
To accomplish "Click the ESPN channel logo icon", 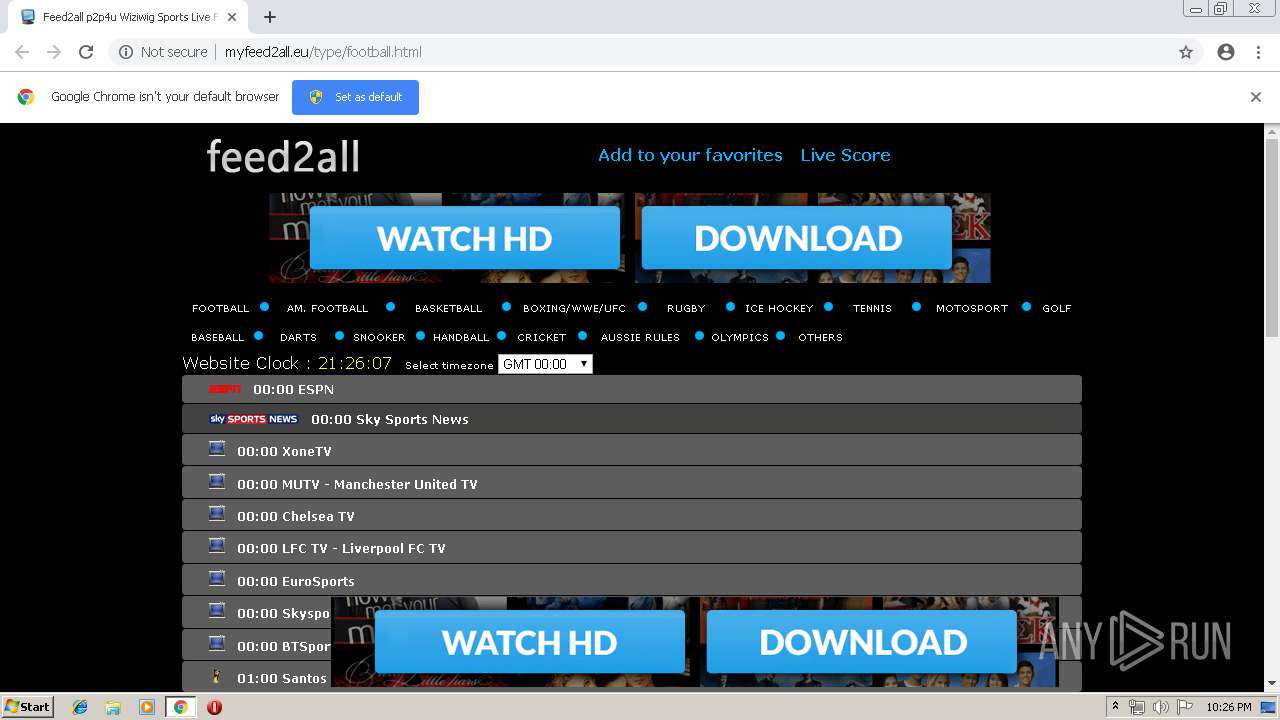I will [224, 389].
